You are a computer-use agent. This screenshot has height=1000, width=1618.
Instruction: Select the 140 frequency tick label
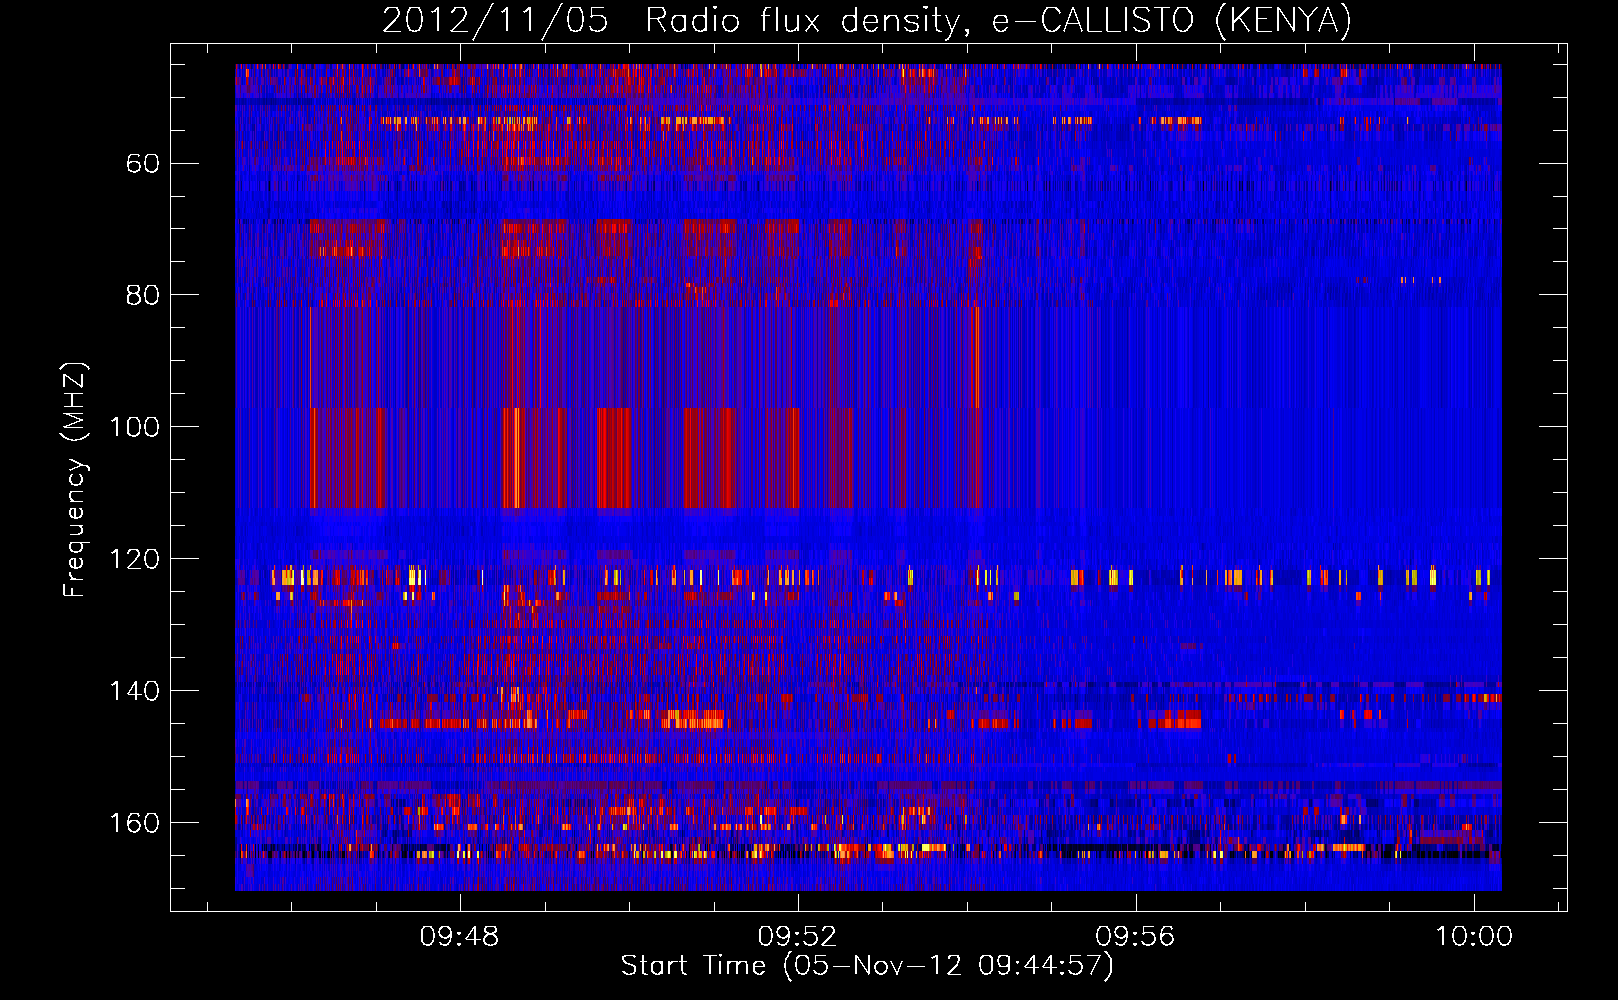click(x=135, y=691)
